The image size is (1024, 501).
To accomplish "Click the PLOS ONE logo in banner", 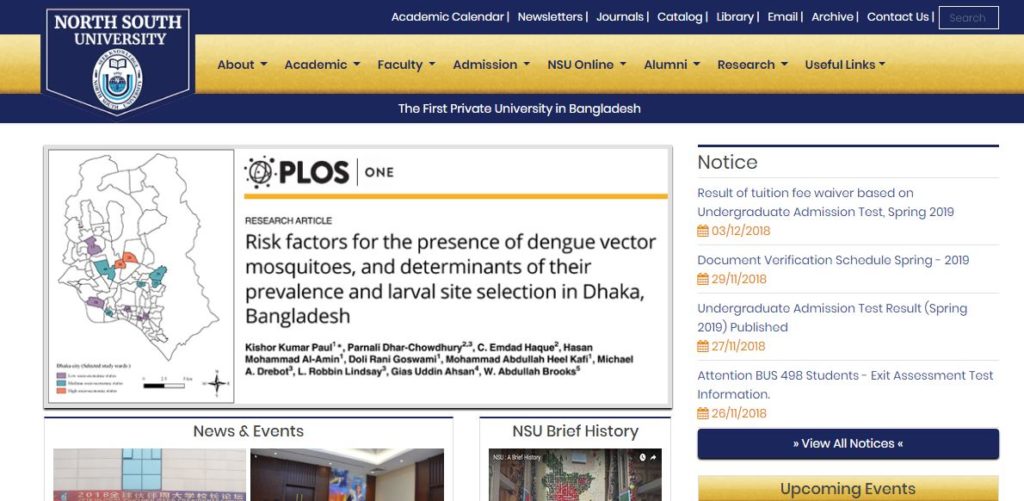I will coord(319,172).
